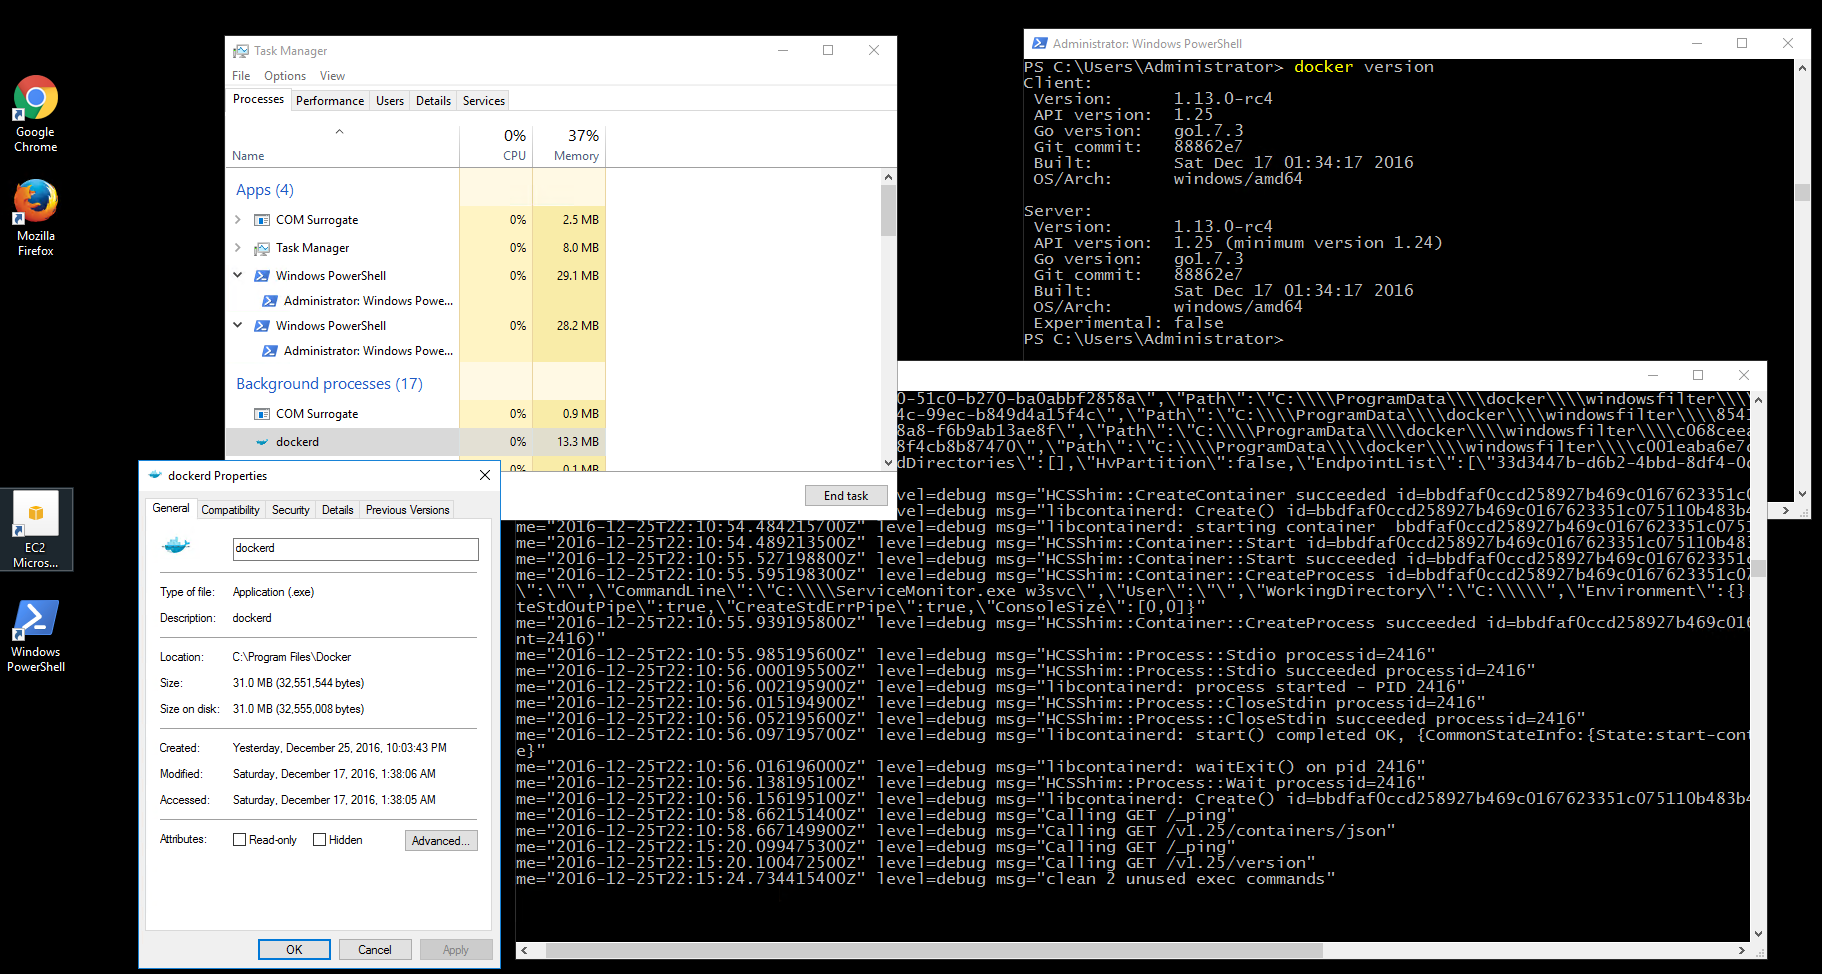The image size is (1822, 974).
Task: Sort processes by CPU column
Action: 496,144
